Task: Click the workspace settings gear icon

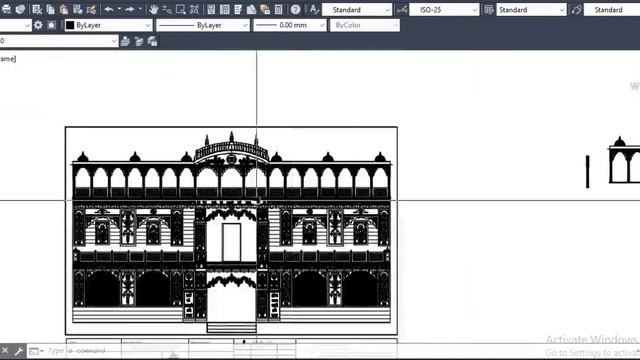Action: click(38, 25)
